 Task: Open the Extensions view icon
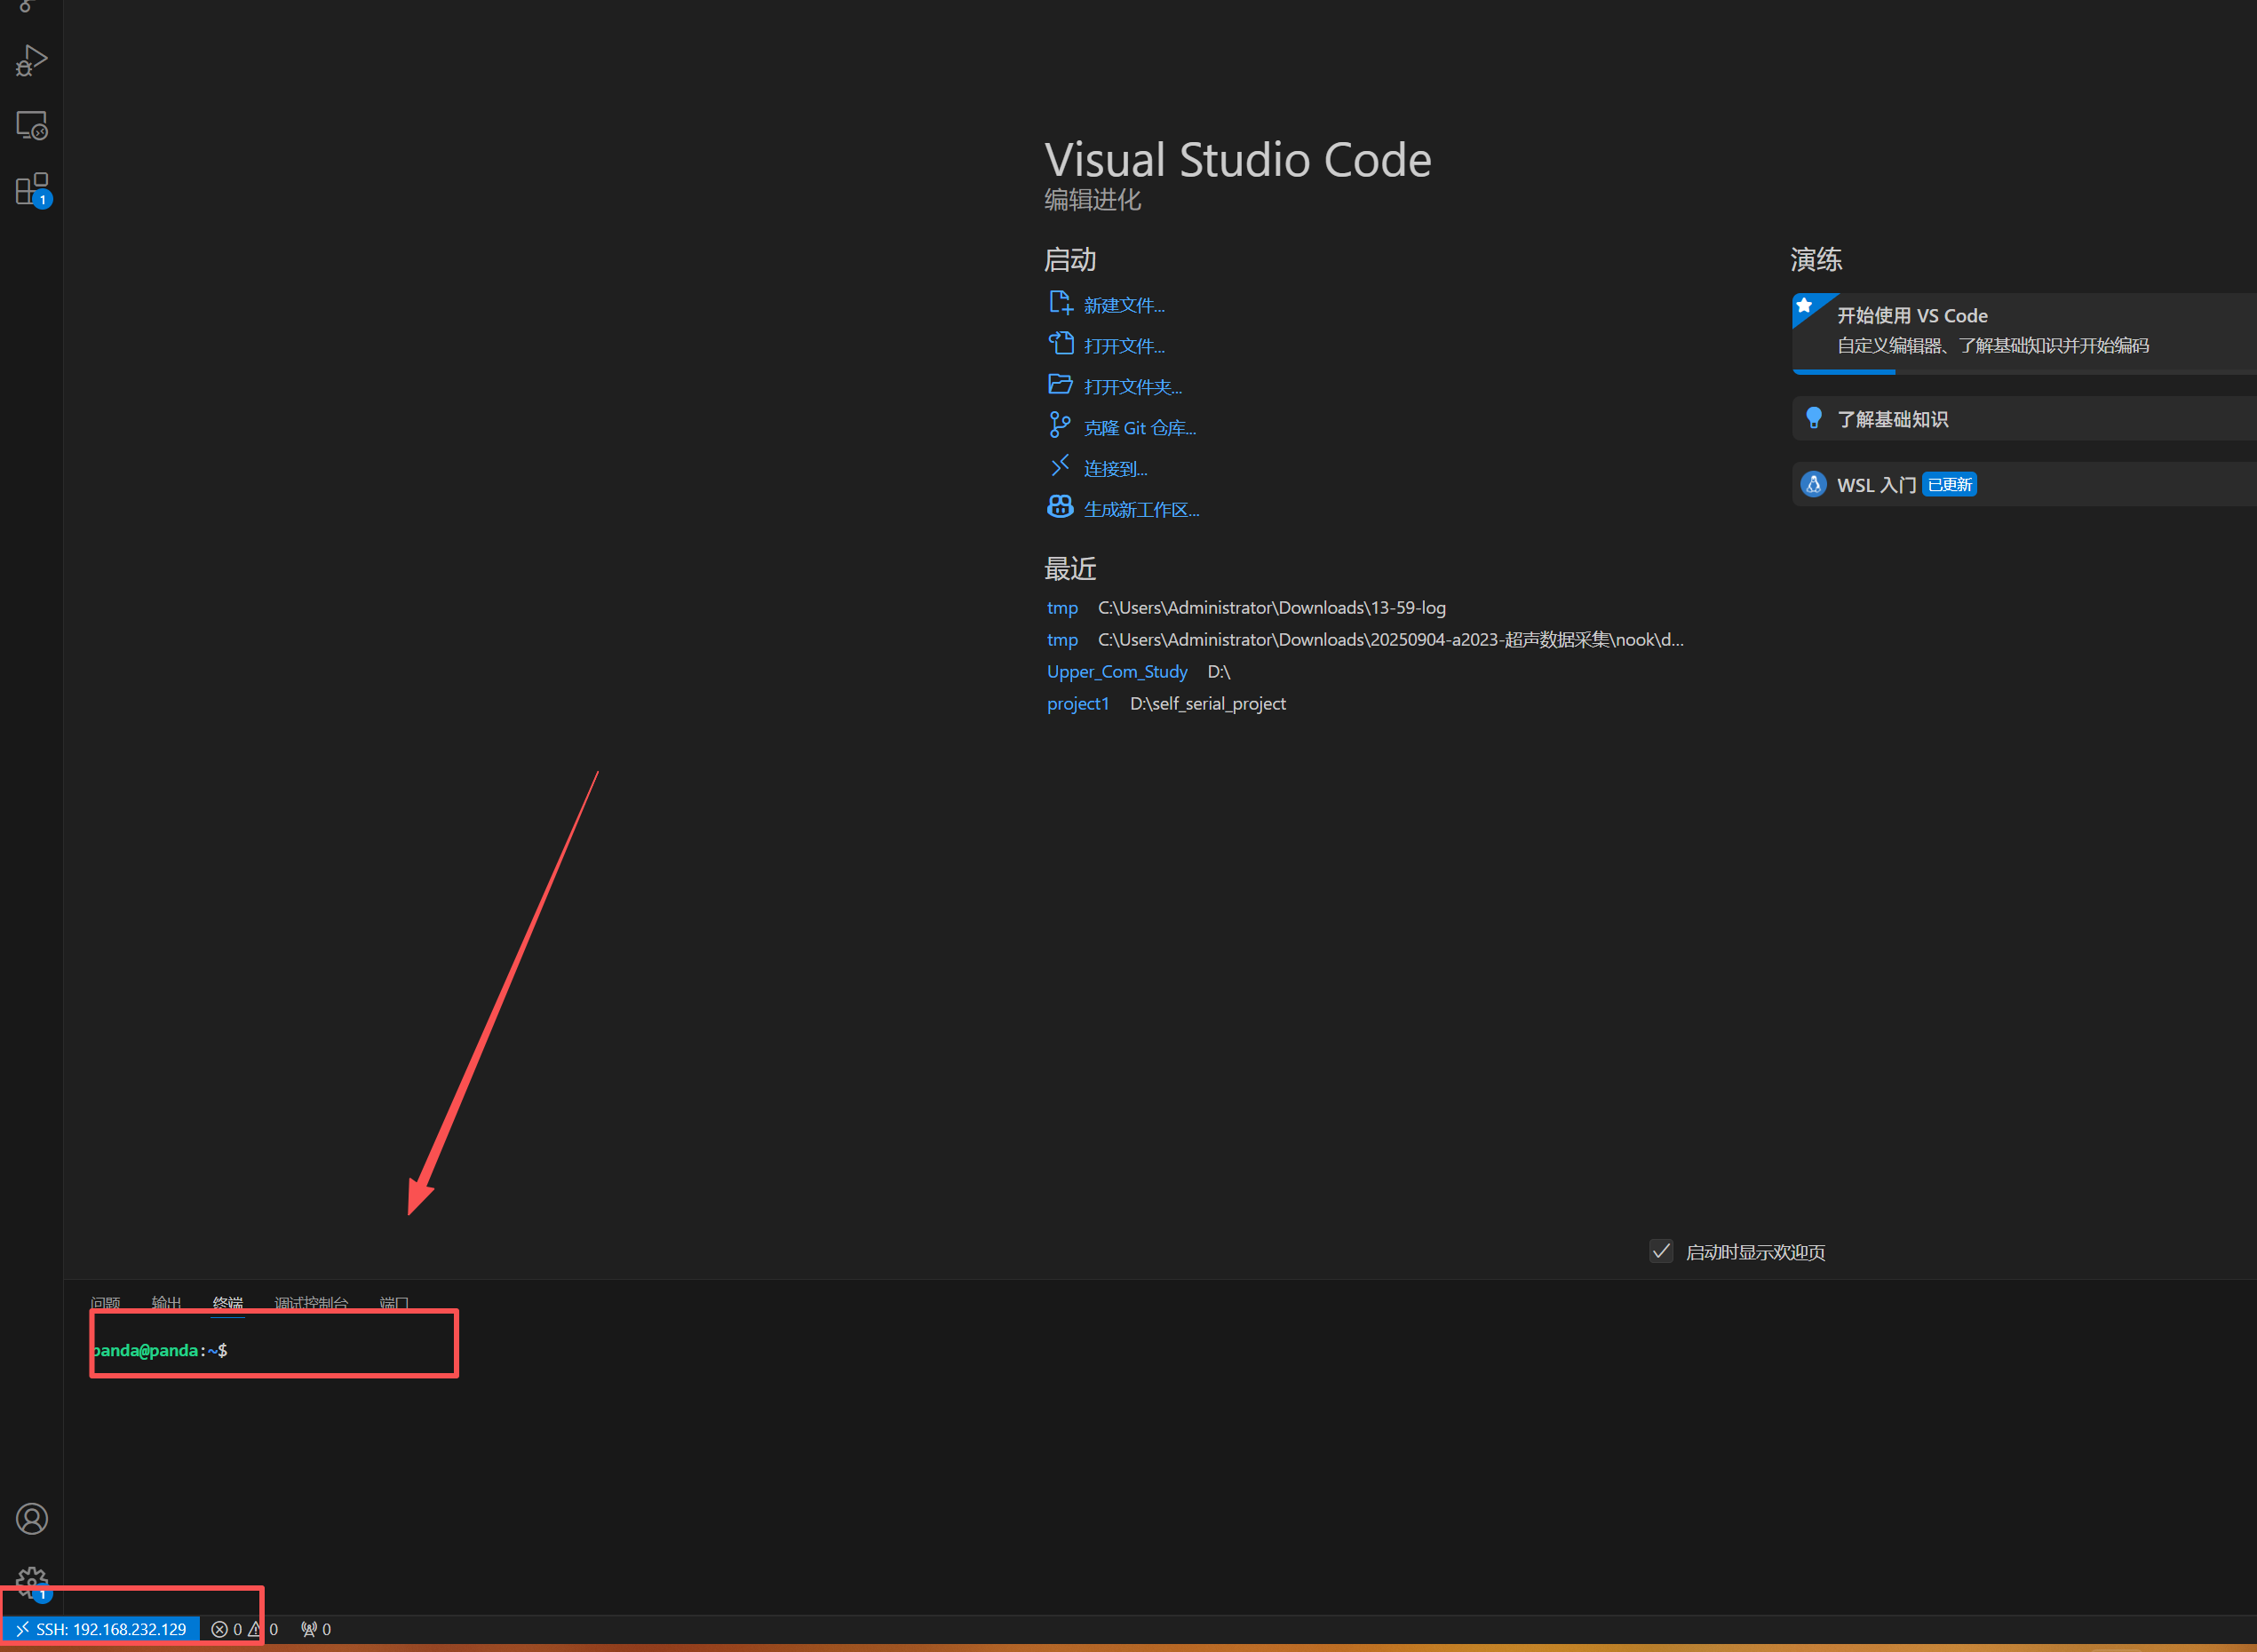(31, 189)
